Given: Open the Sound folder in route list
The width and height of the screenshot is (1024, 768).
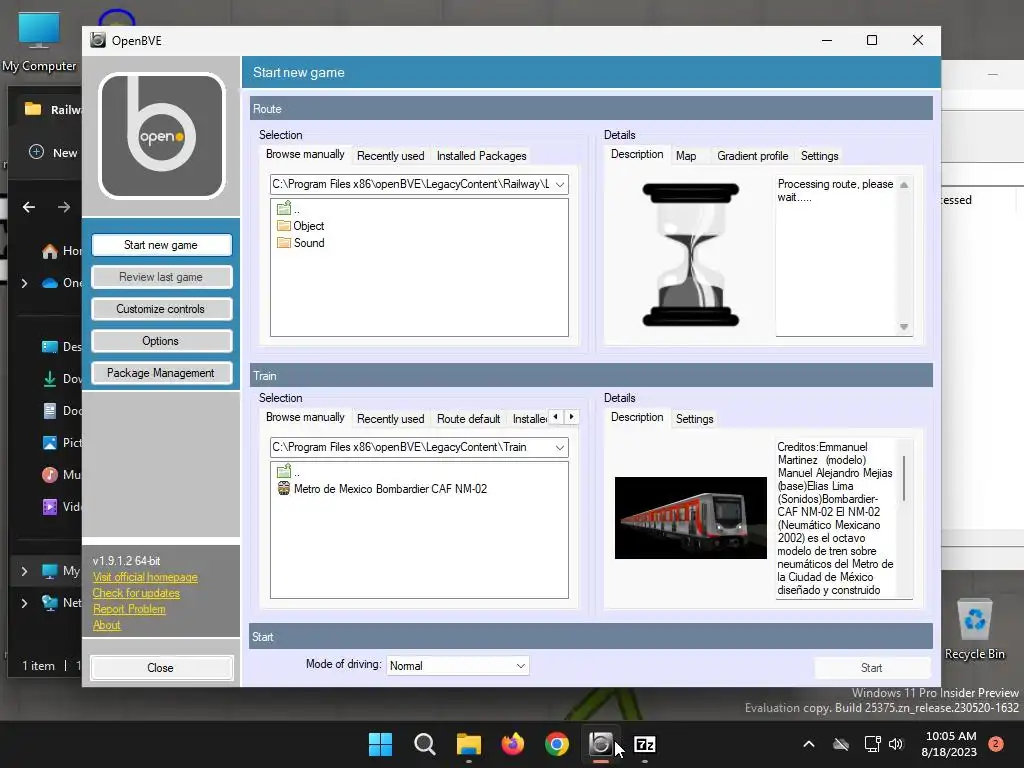Looking at the screenshot, I should [x=300, y=243].
